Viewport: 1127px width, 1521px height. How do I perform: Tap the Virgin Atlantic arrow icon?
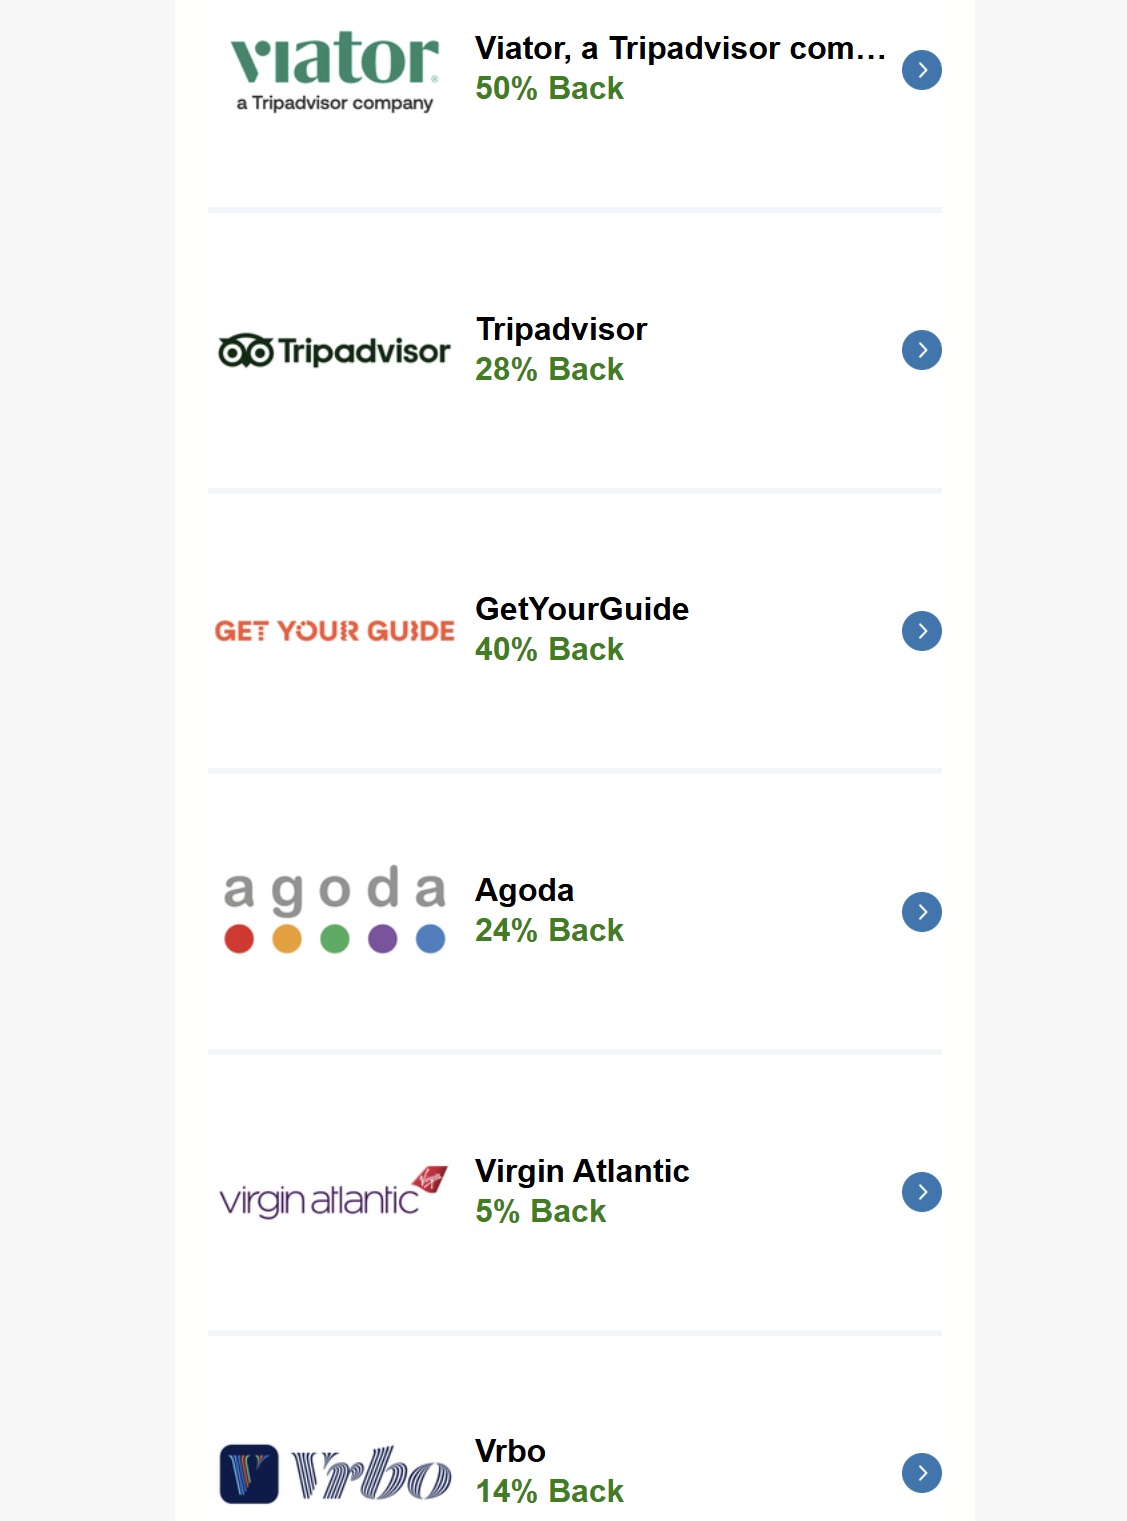pyautogui.click(x=921, y=1192)
